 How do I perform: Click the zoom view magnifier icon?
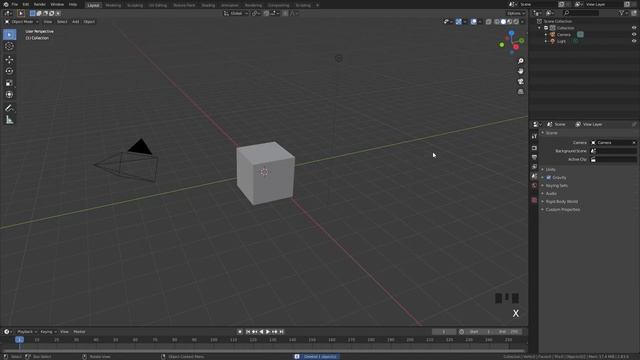520,61
